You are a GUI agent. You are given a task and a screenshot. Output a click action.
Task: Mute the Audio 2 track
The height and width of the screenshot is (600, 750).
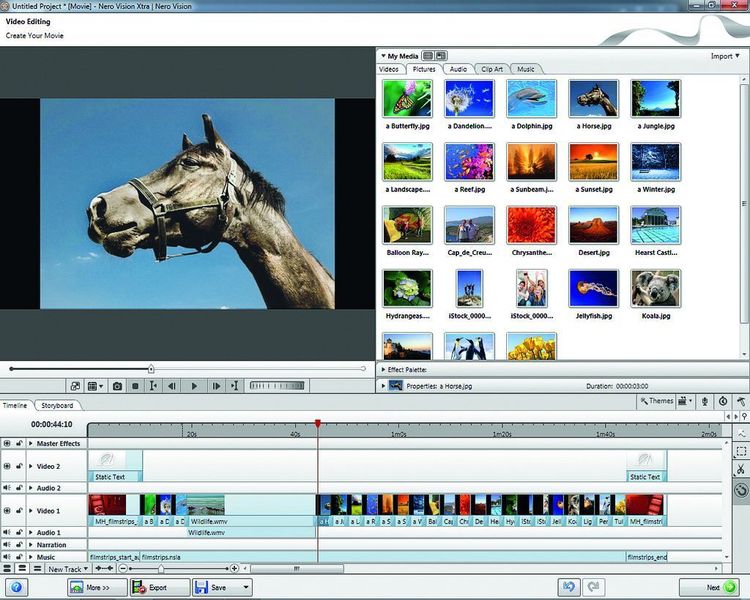click(x=7, y=488)
